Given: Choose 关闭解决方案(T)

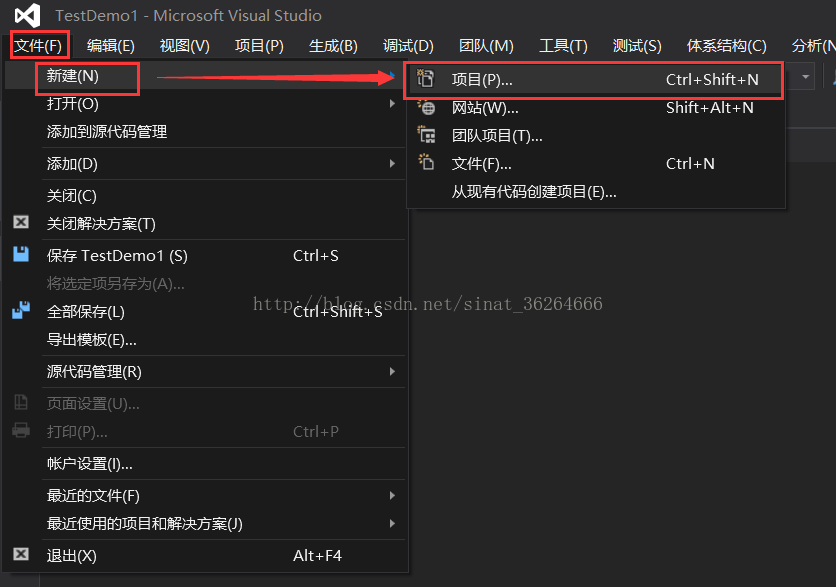Looking at the screenshot, I should [205, 223].
